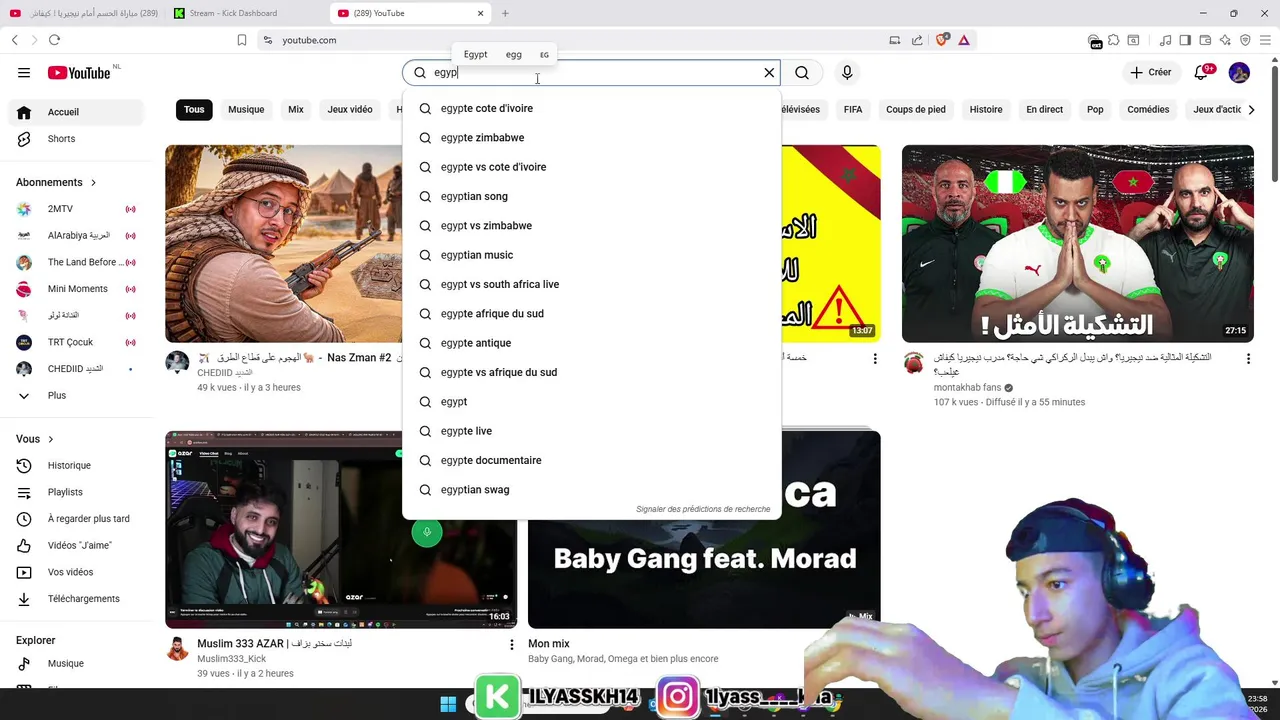The width and height of the screenshot is (1280, 720).
Task: Open the Windows Start button
Action: 448,703
